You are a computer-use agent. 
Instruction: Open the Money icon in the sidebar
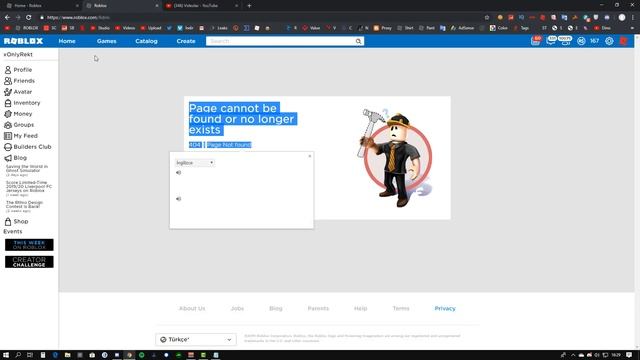pos(8,114)
